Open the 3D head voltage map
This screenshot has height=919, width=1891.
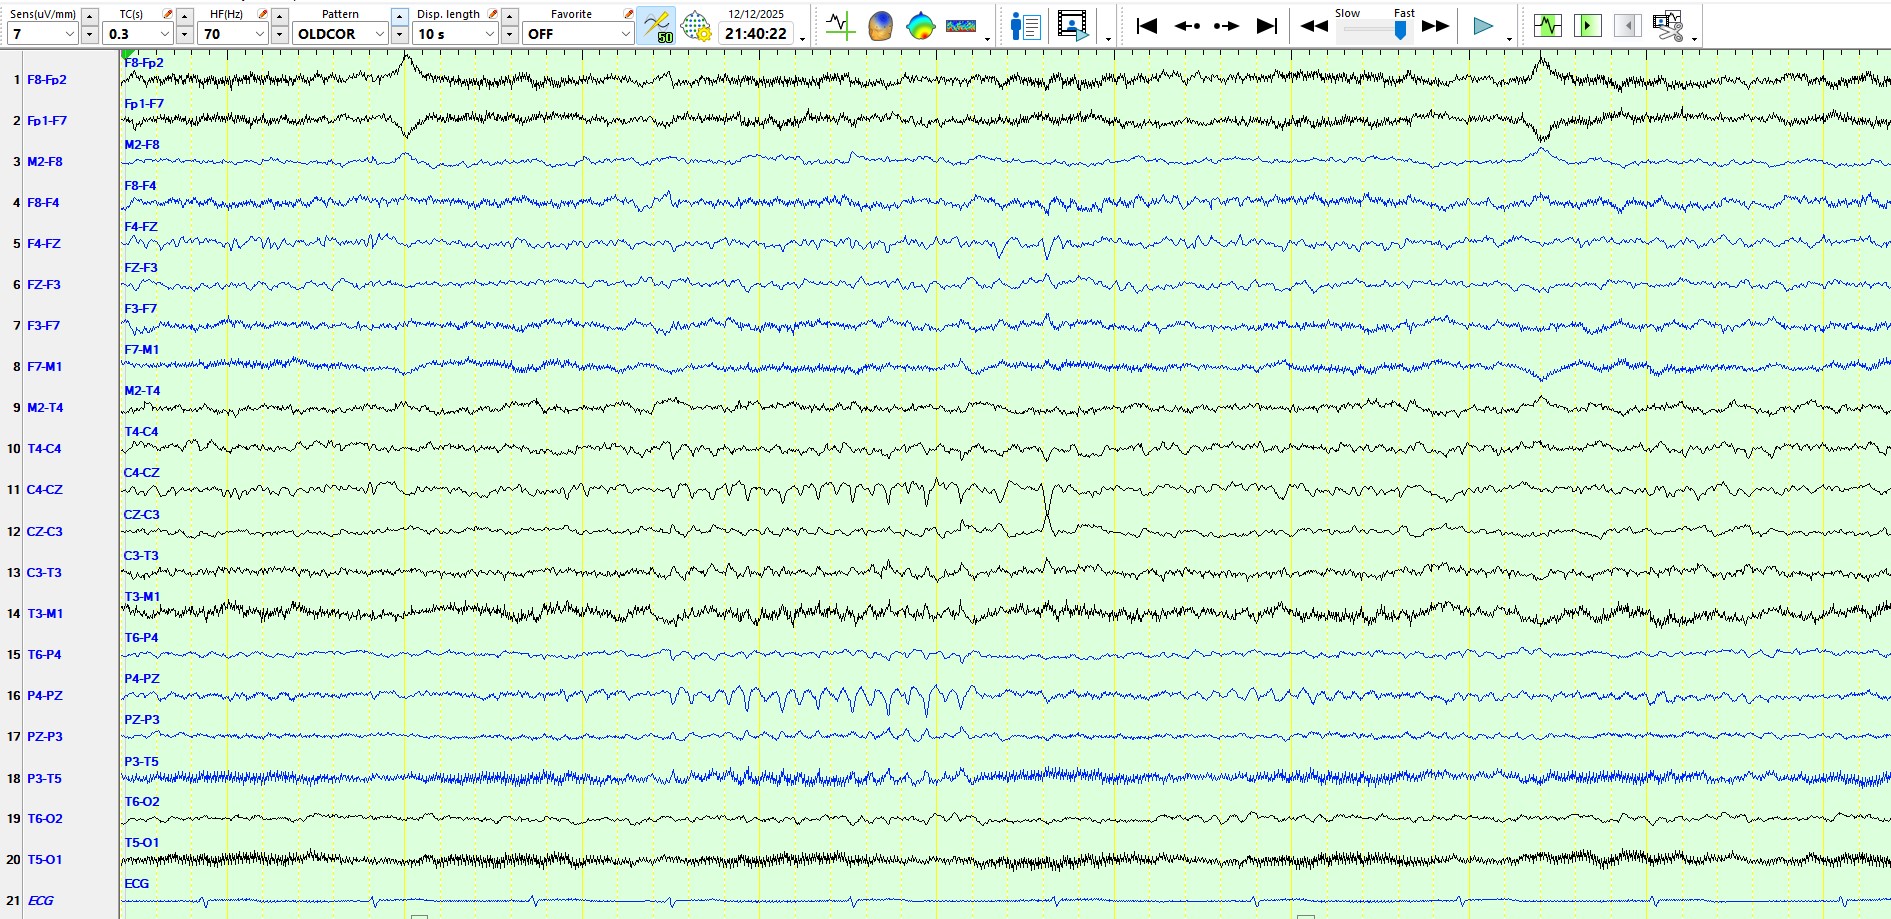pyautogui.click(x=880, y=26)
